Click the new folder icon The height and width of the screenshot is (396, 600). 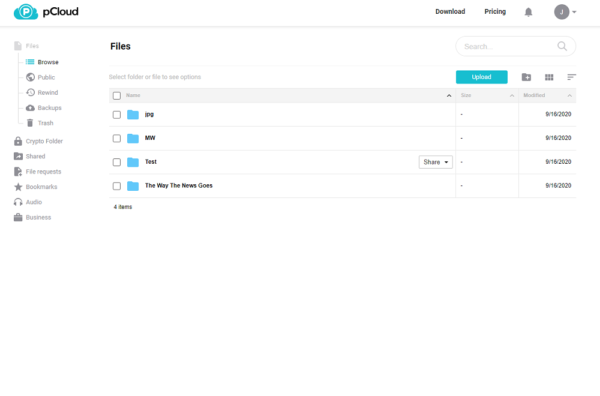point(526,77)
